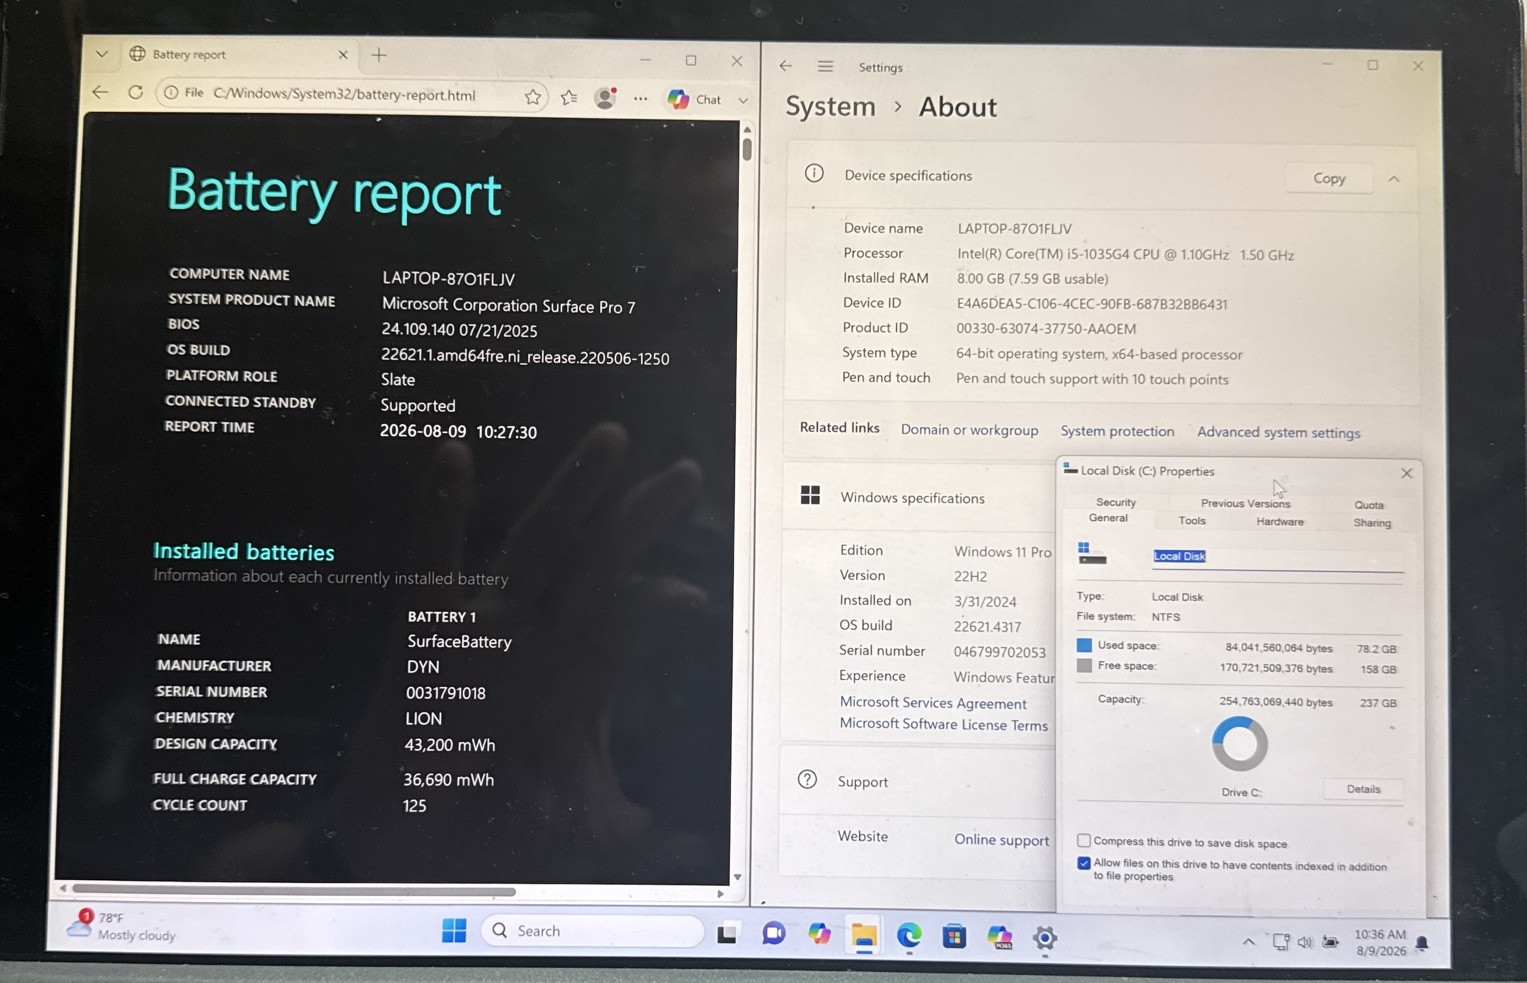Expand the Chat dropdown arrow in Edge
1527x983 pixels.
pyautogui.click(x=743, y=100)
